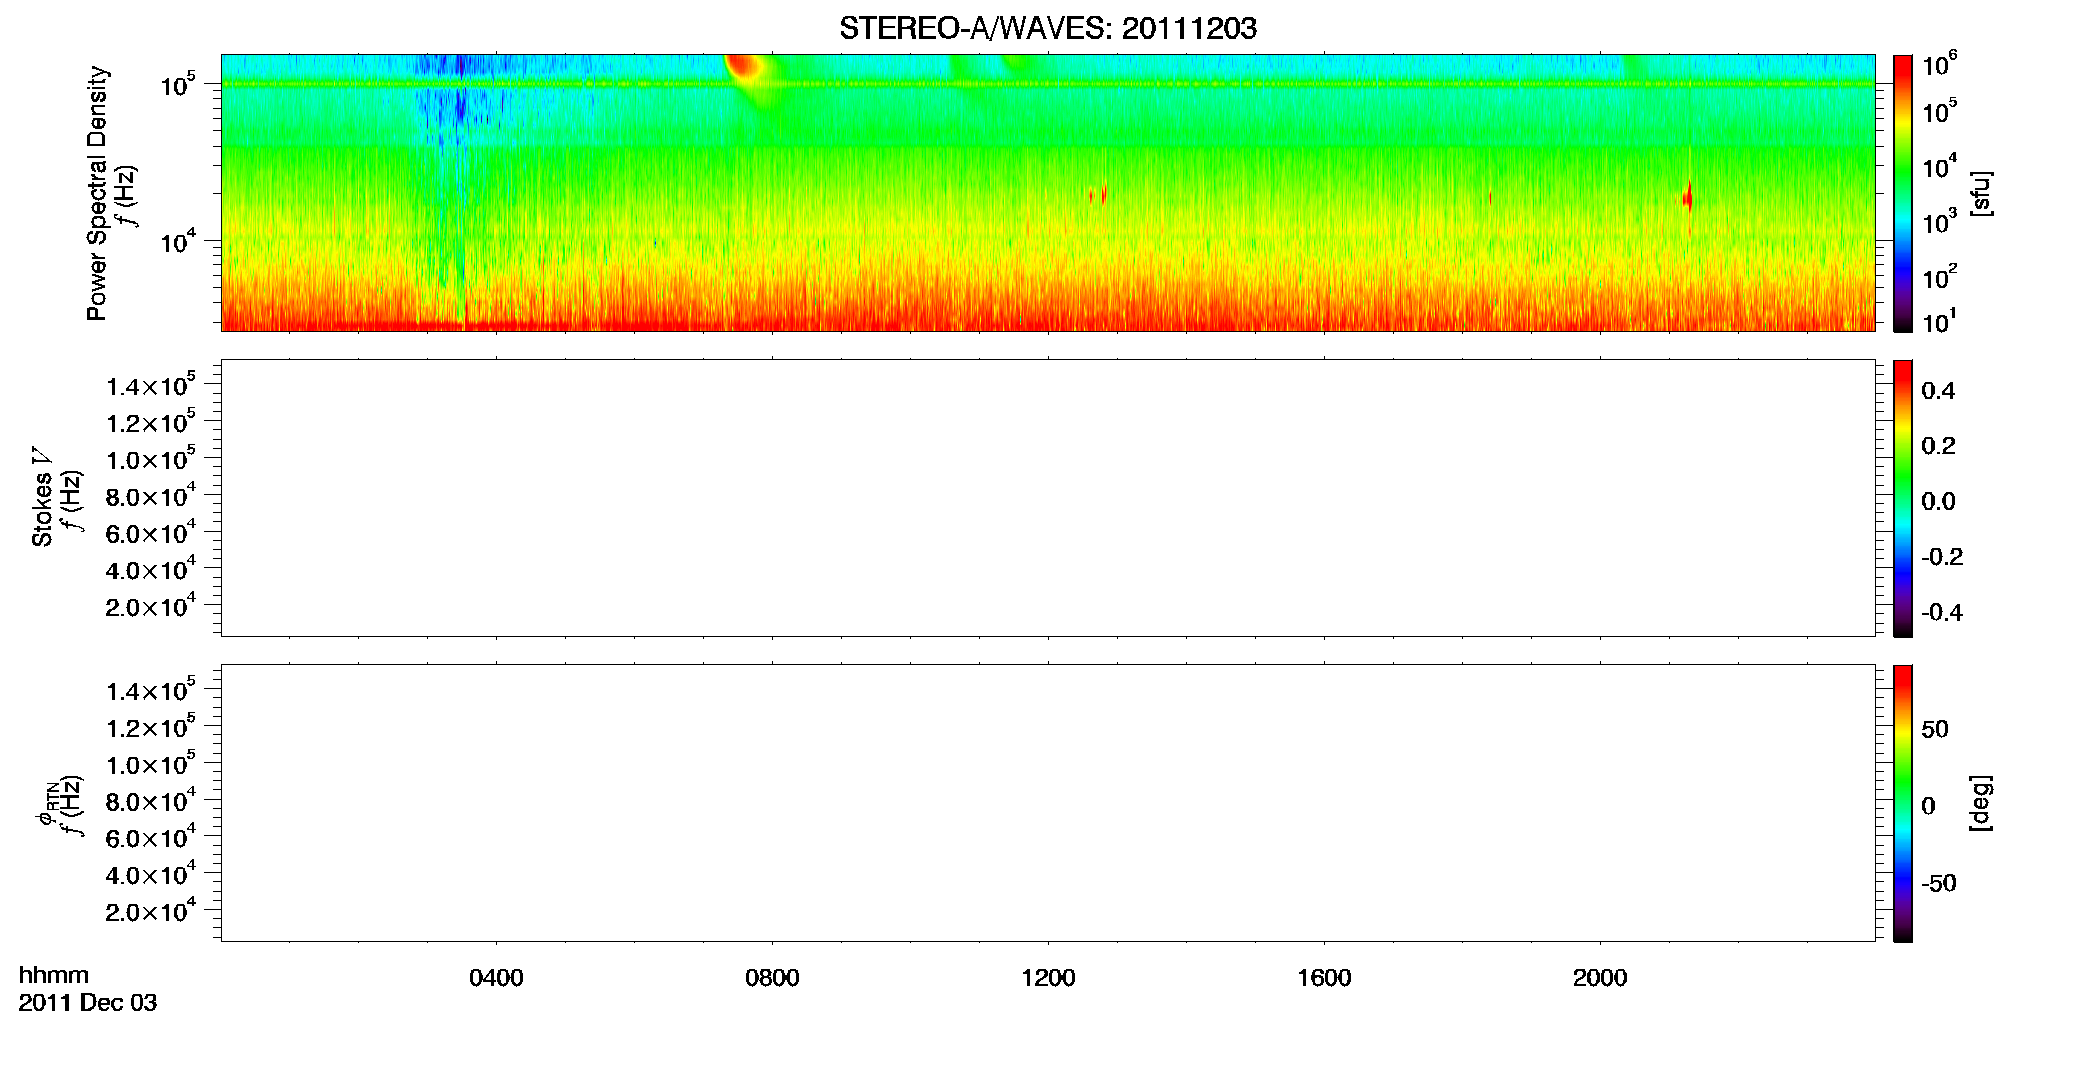Click the Stokes V color bar

[x=1903, y=498]
